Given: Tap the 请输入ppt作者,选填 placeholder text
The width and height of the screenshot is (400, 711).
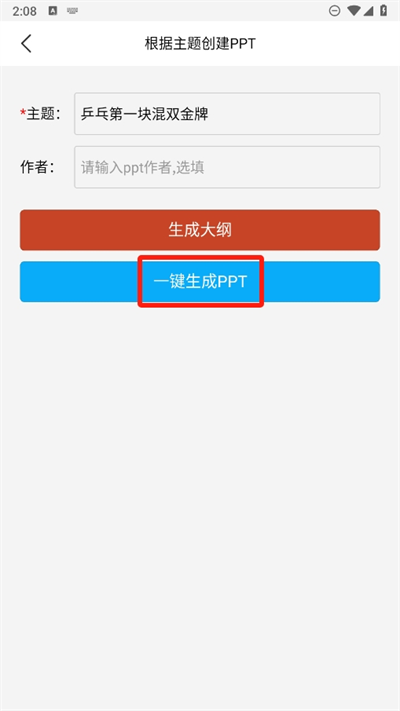Looking at the screenshot, I should click(142, 167).
